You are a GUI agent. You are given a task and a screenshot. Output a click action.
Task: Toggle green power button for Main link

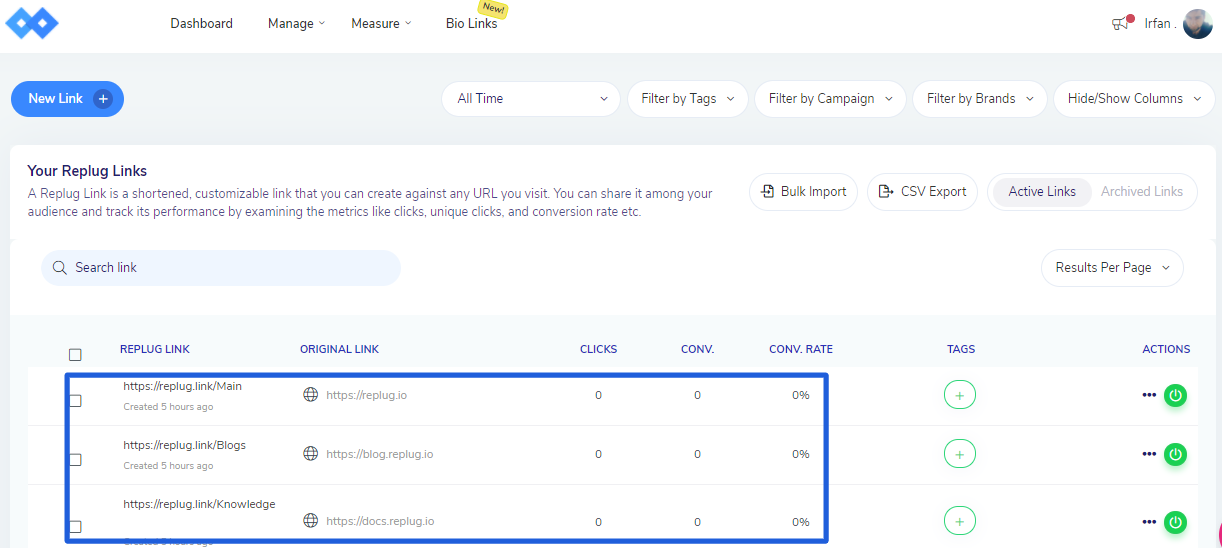[1176, 395]
